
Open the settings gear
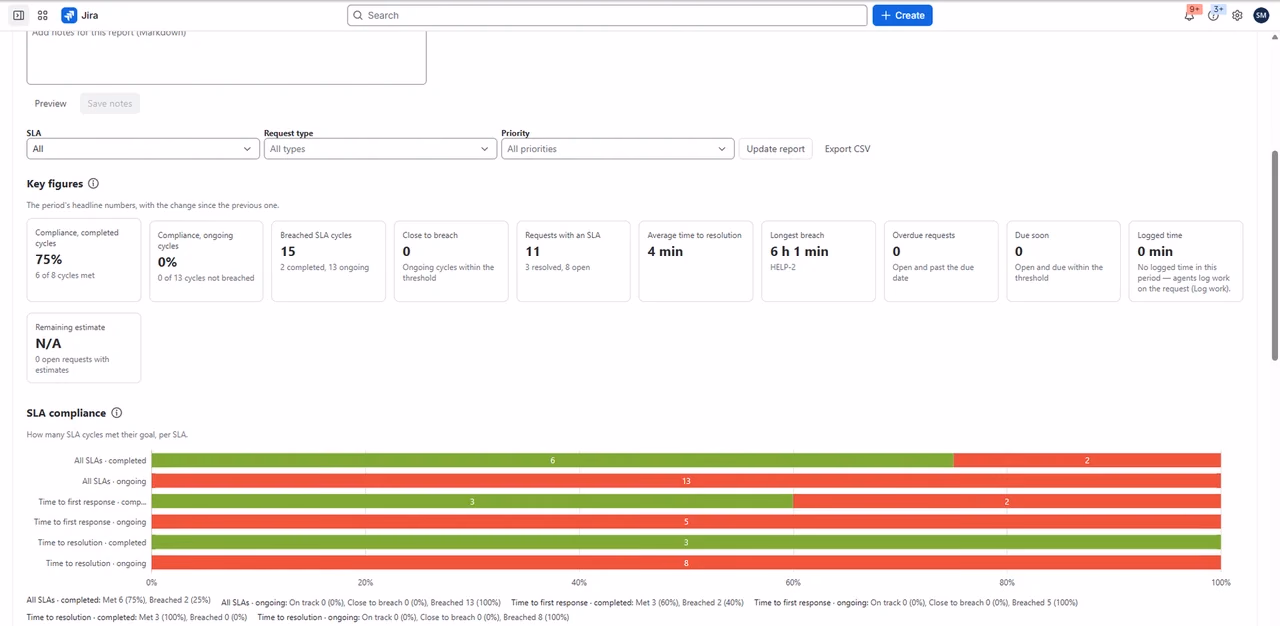click(x=1237, y=15)
